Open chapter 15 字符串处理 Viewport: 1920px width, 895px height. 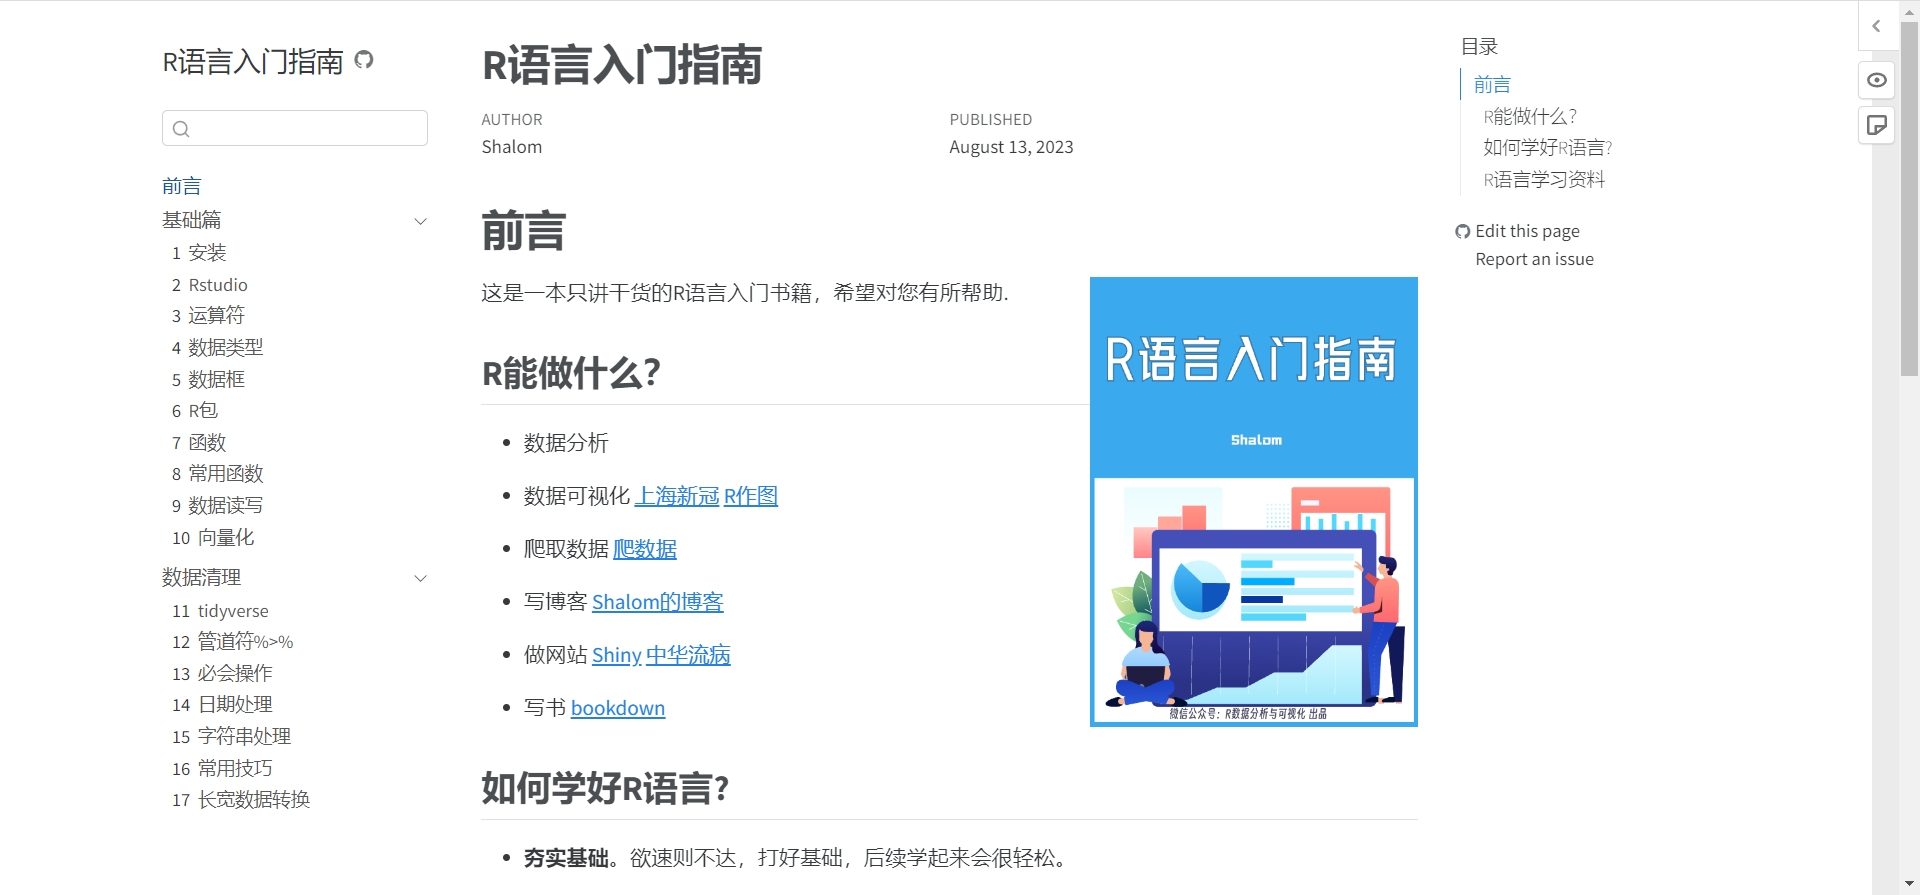(231, 737)
